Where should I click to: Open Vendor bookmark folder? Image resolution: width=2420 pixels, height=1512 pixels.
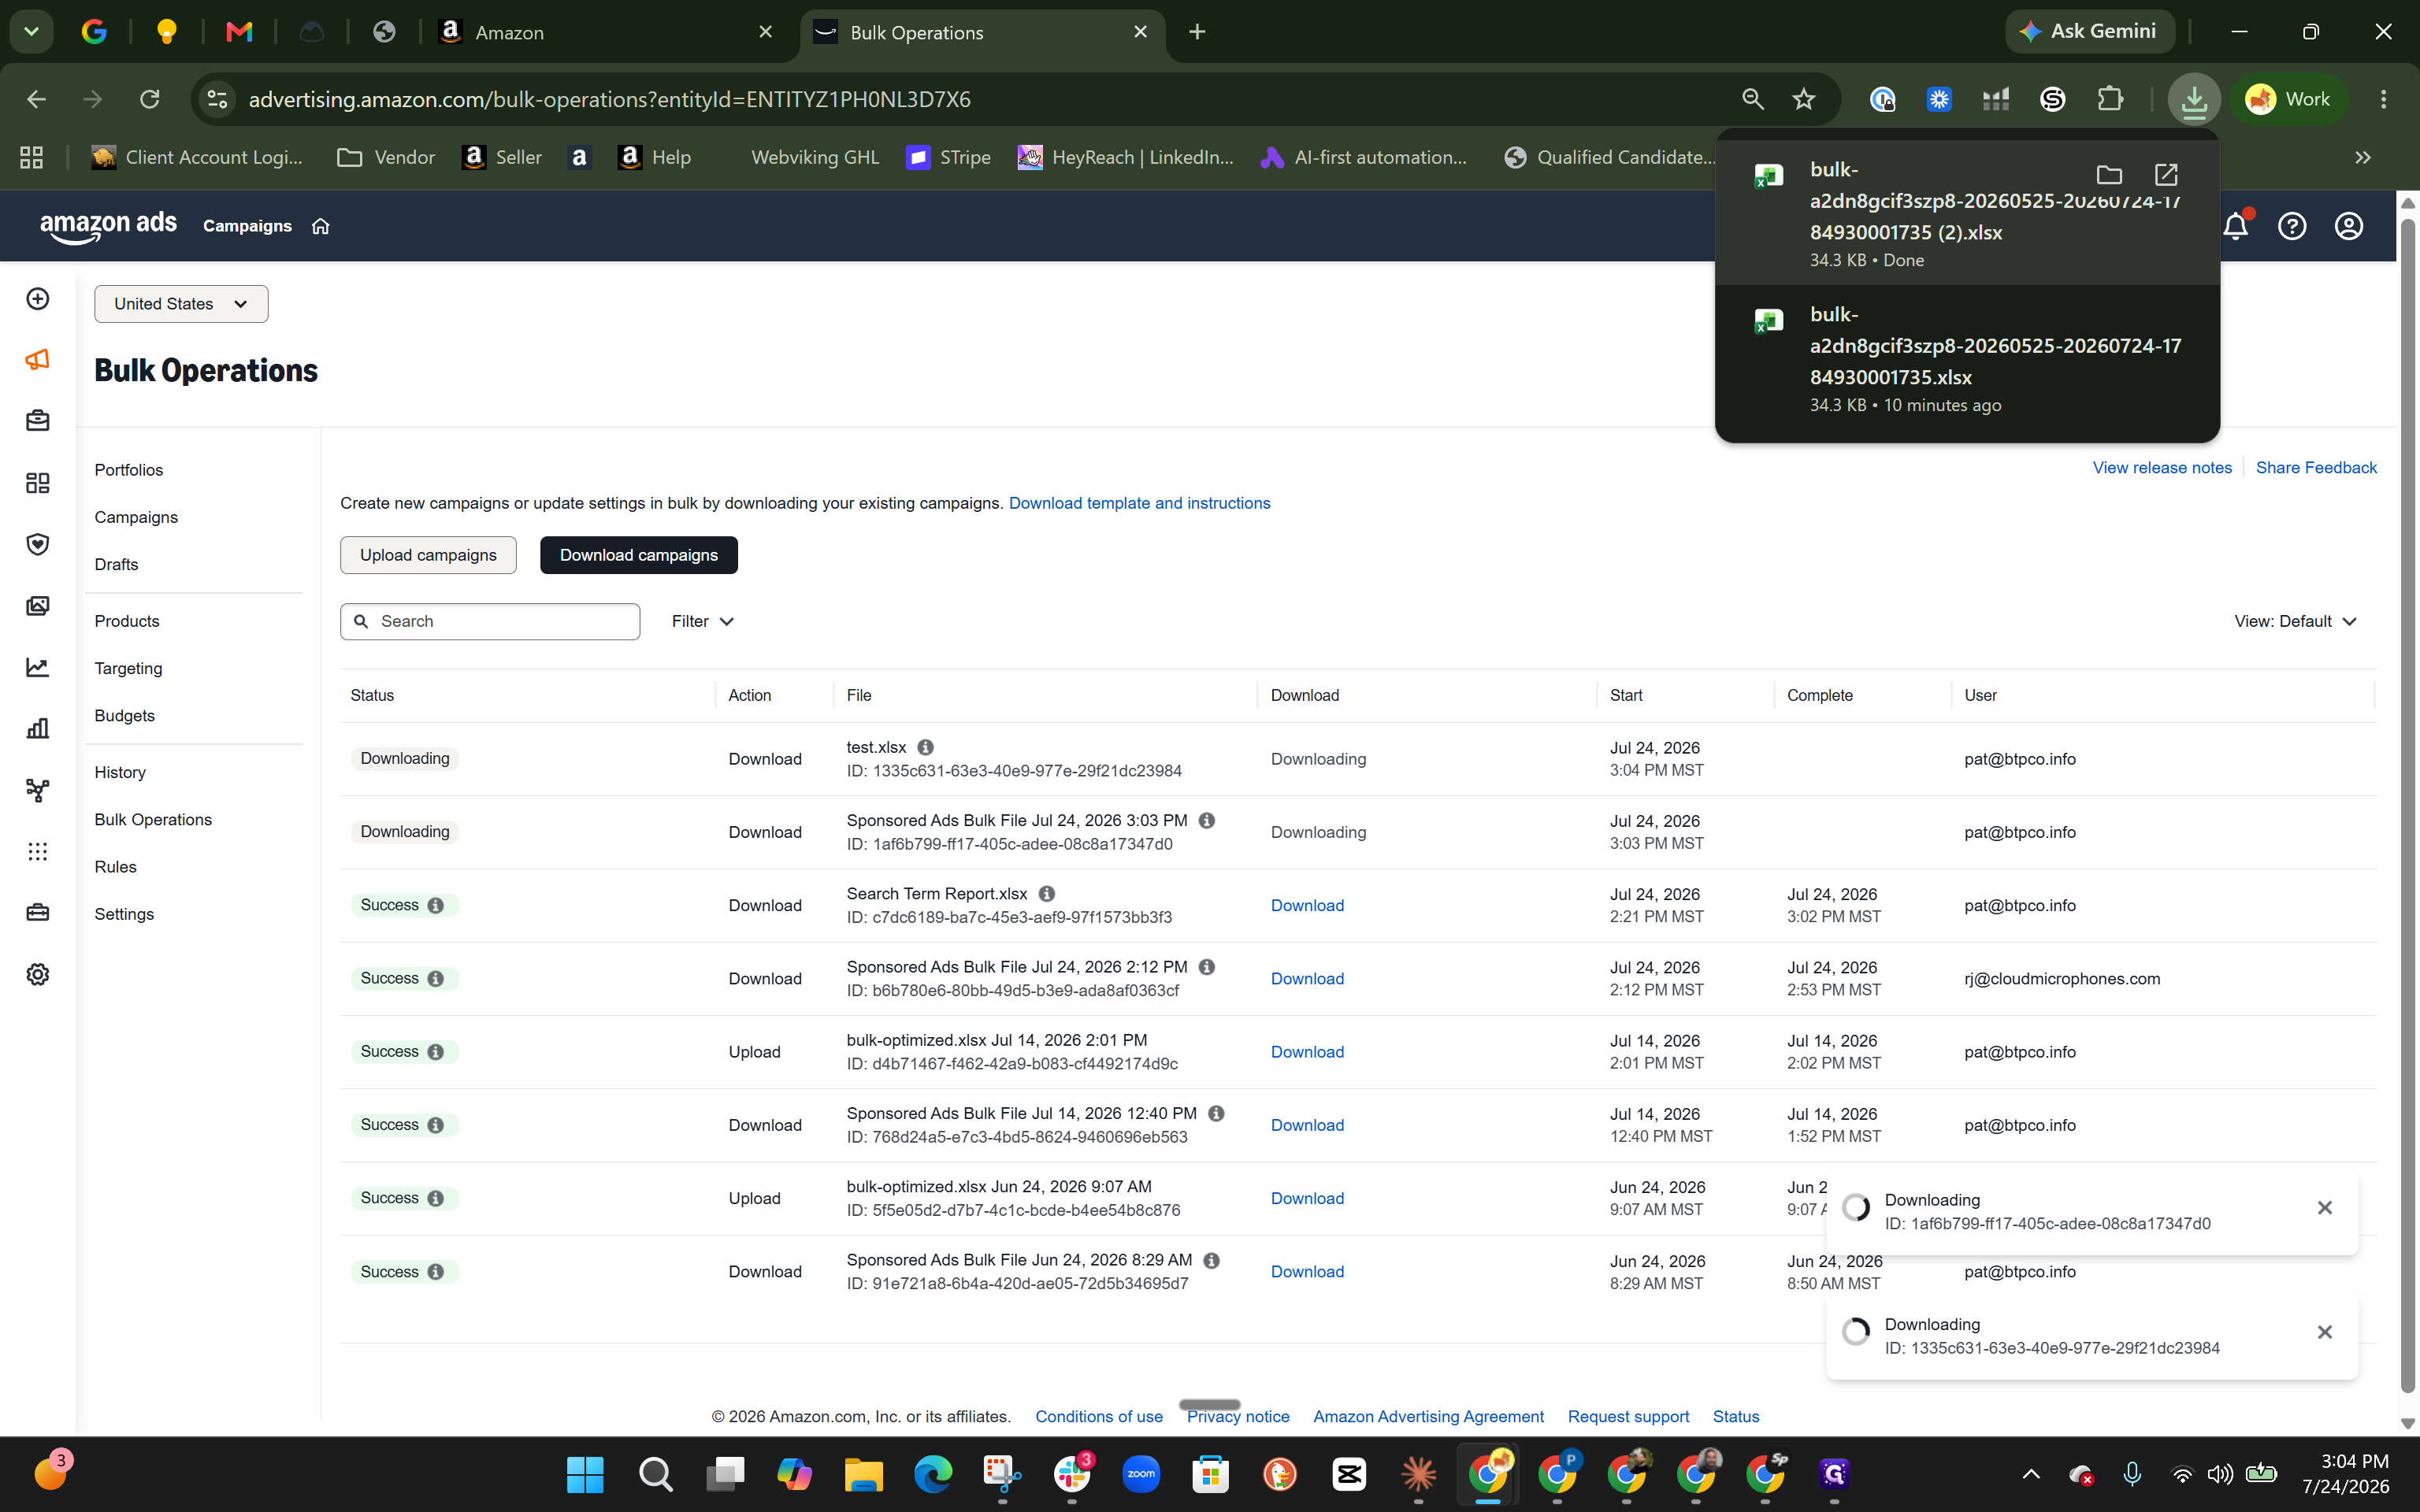386,157
